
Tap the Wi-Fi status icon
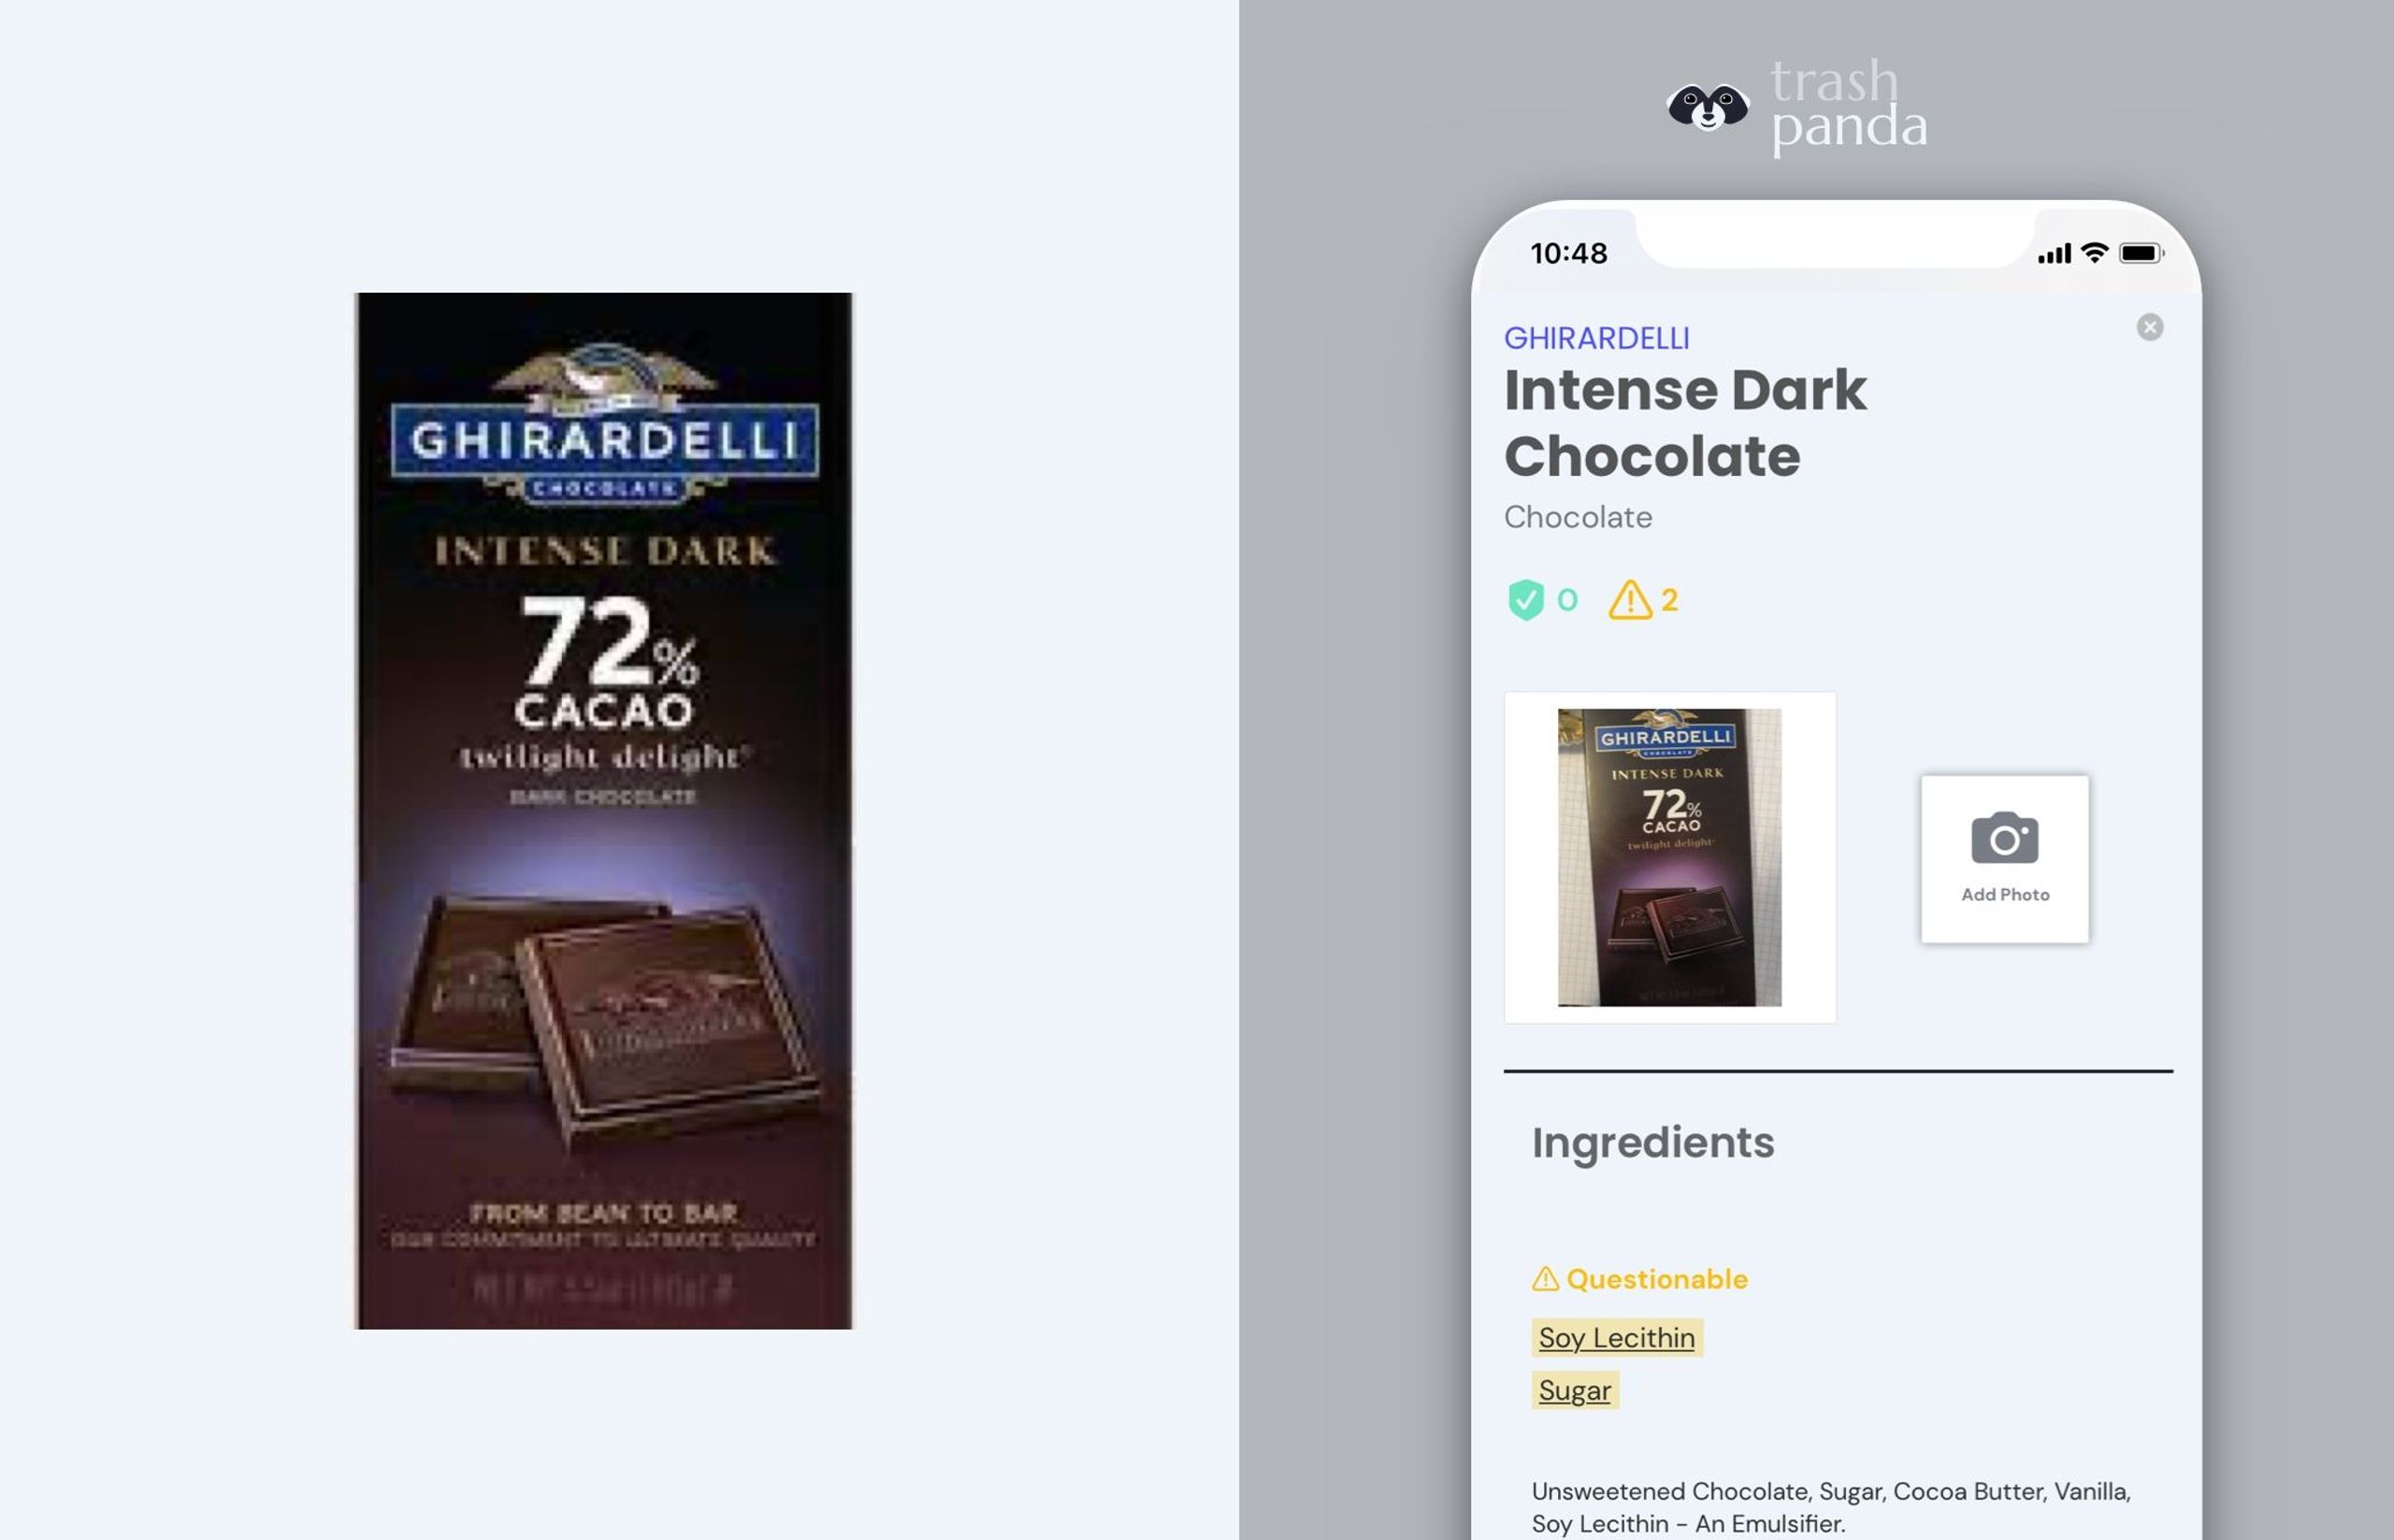[2094, 253]
